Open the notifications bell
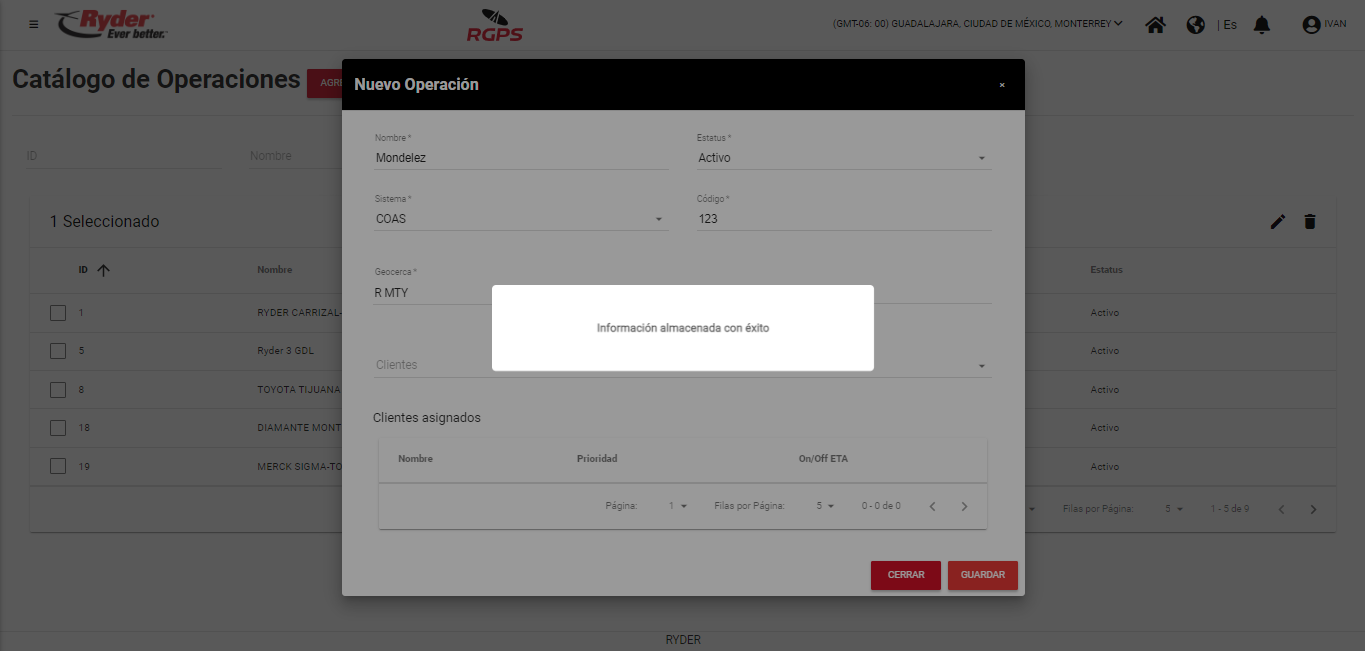Screen dimensions: 1365x651 (1262, 25)
